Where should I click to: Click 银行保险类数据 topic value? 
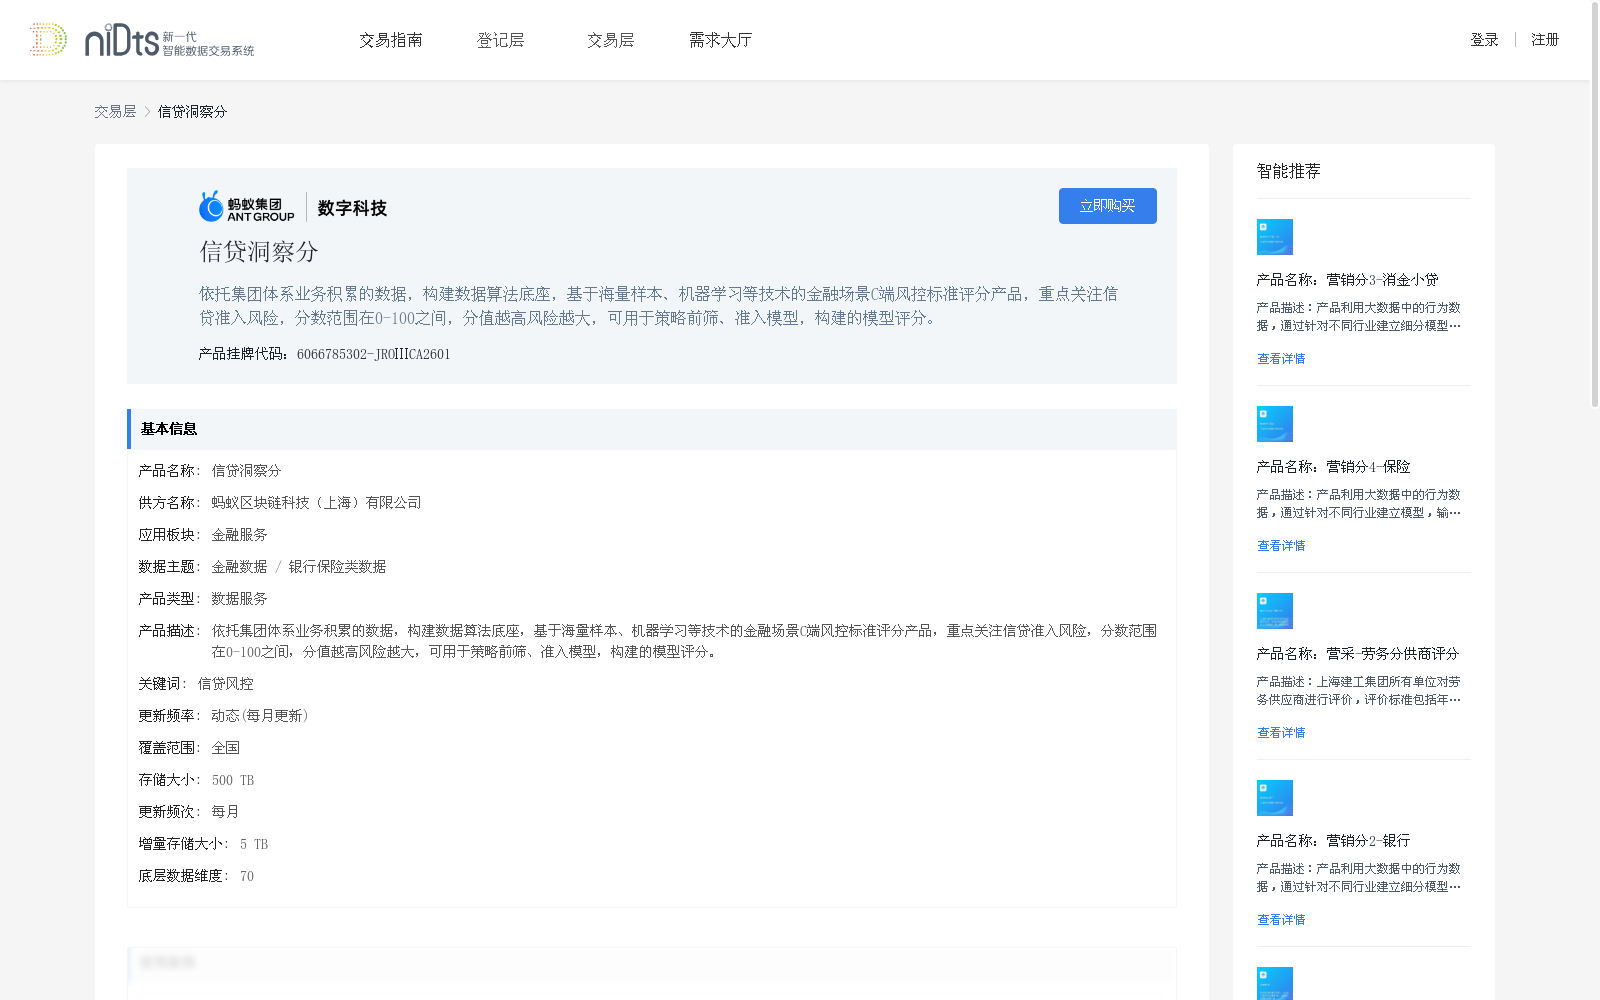pos(337,567)
